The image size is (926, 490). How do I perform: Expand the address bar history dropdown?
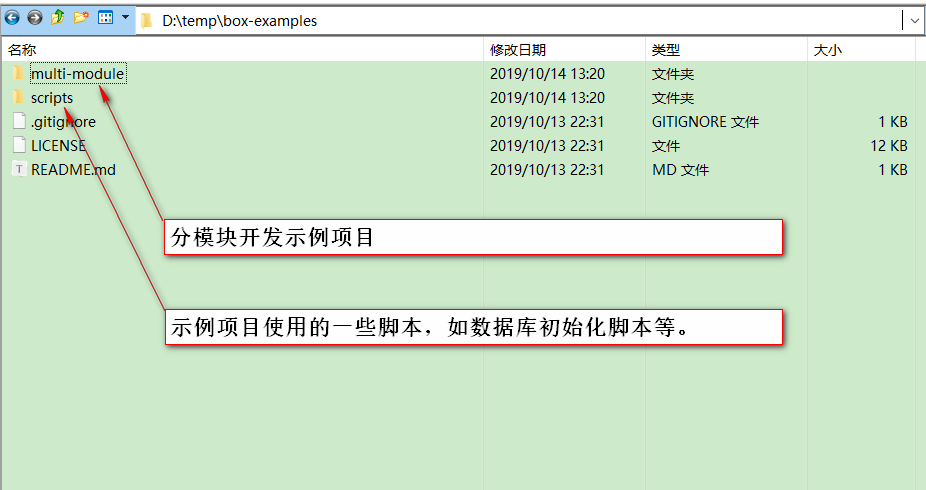pos(914,21)
